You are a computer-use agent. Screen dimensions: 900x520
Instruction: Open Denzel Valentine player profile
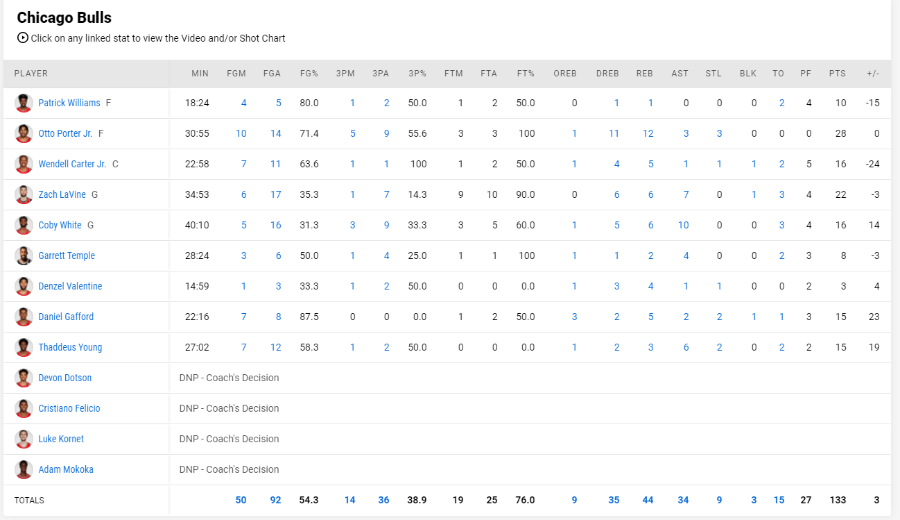click(x=70, y=286)
